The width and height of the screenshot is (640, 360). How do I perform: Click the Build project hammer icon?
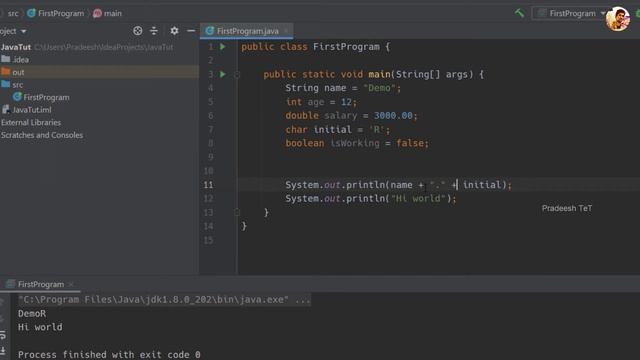click(519, 13)
